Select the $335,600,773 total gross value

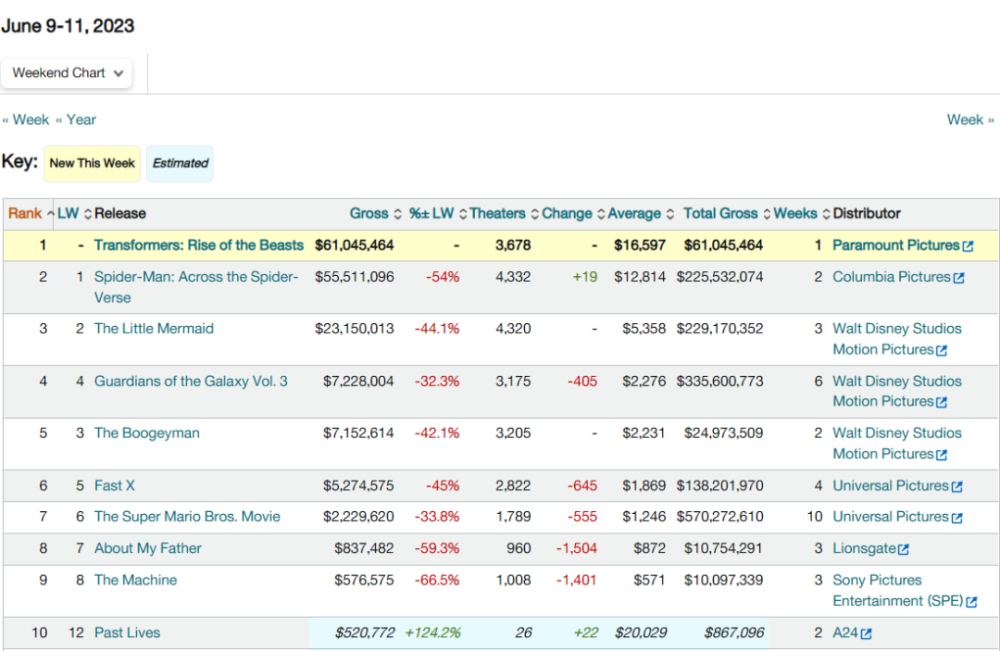pyautogui.click(x=719, y=381)
